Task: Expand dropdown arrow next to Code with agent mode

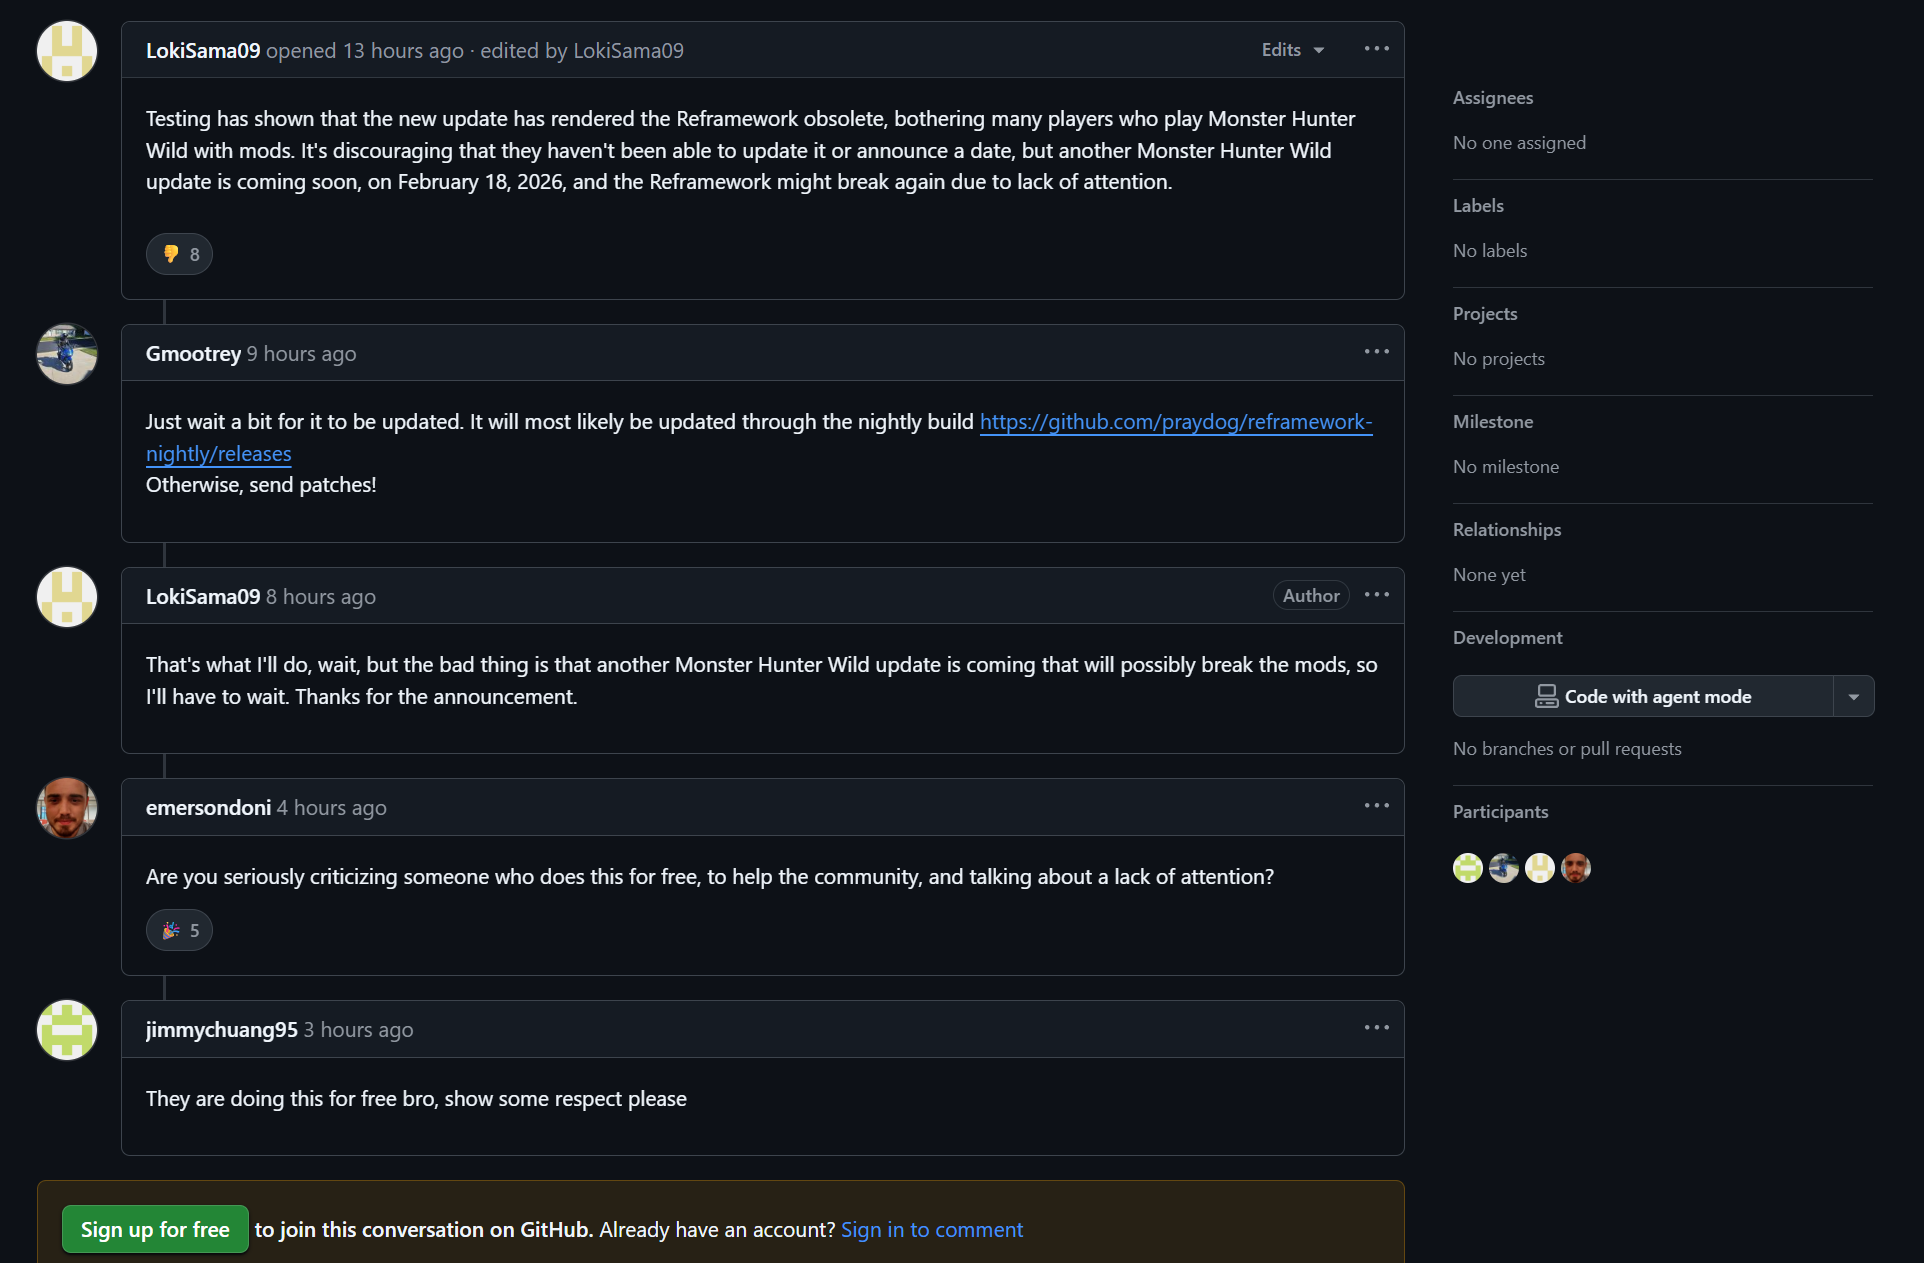Action: tap(1853, 697)
